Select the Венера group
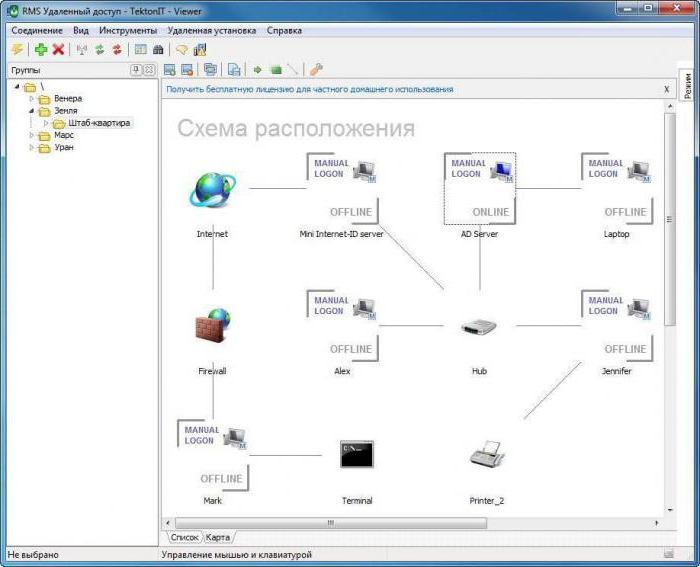This screenshot has width=700, height=567. (68, 98)
